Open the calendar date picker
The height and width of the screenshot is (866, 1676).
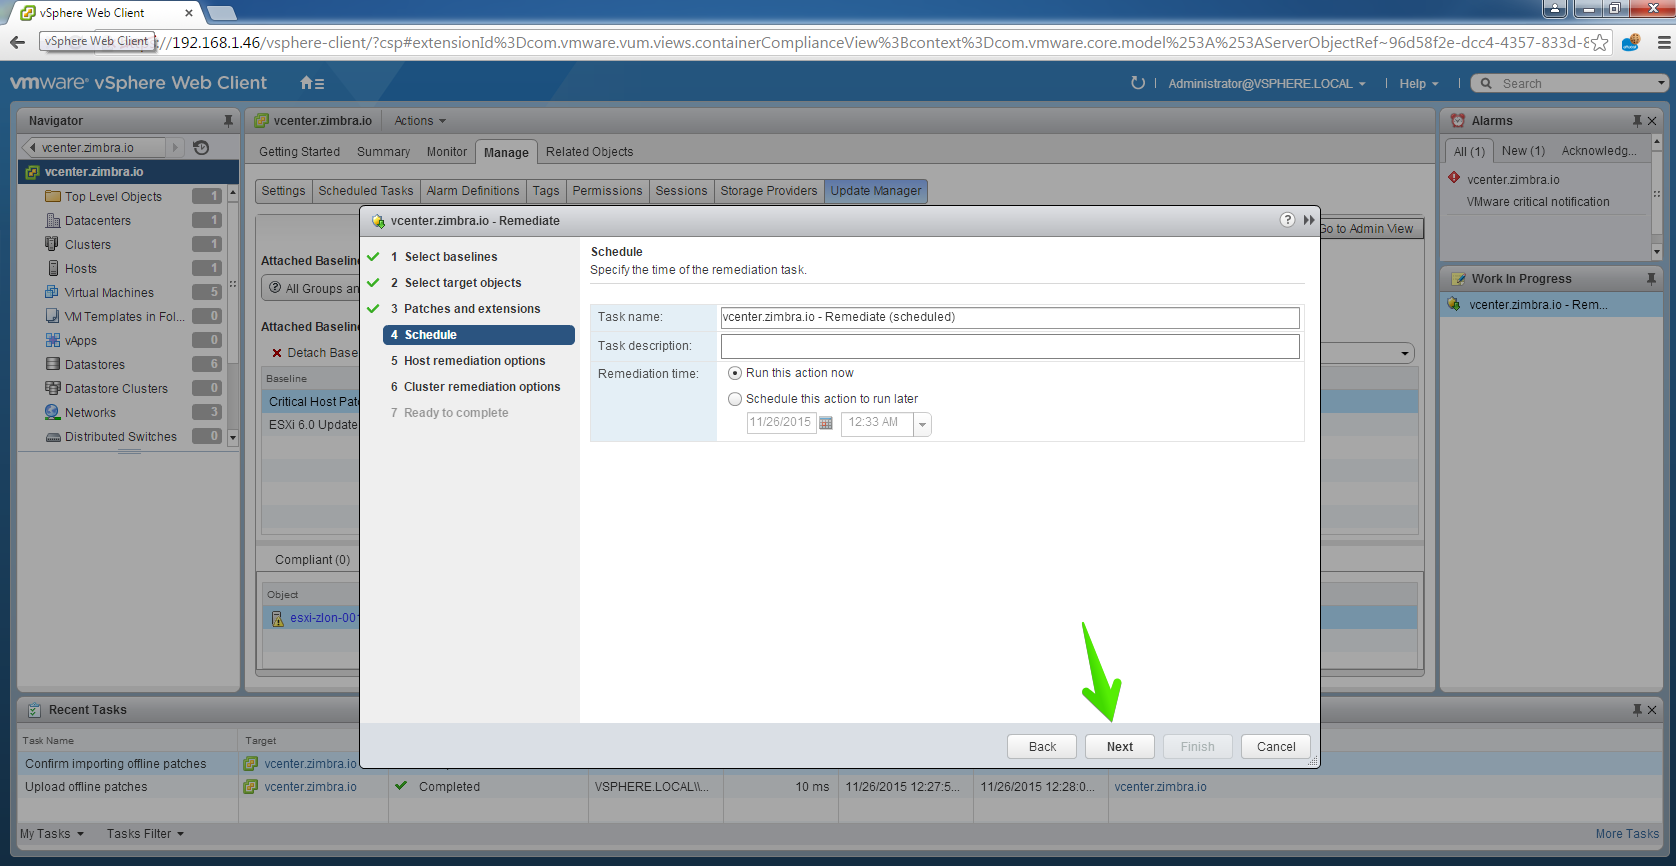826,423
